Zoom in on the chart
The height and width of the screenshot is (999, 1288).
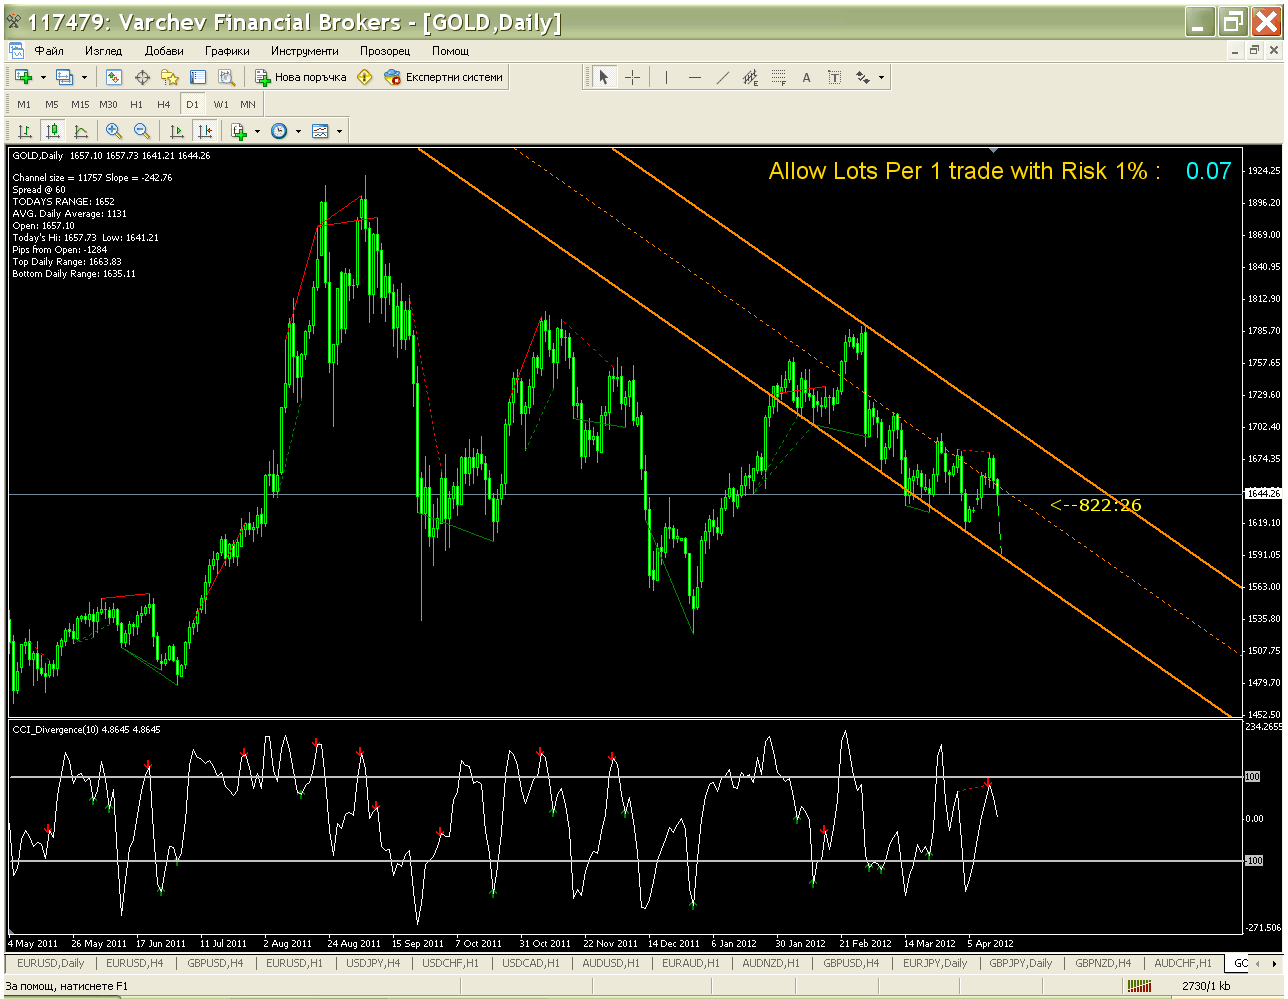click(114, 131)
